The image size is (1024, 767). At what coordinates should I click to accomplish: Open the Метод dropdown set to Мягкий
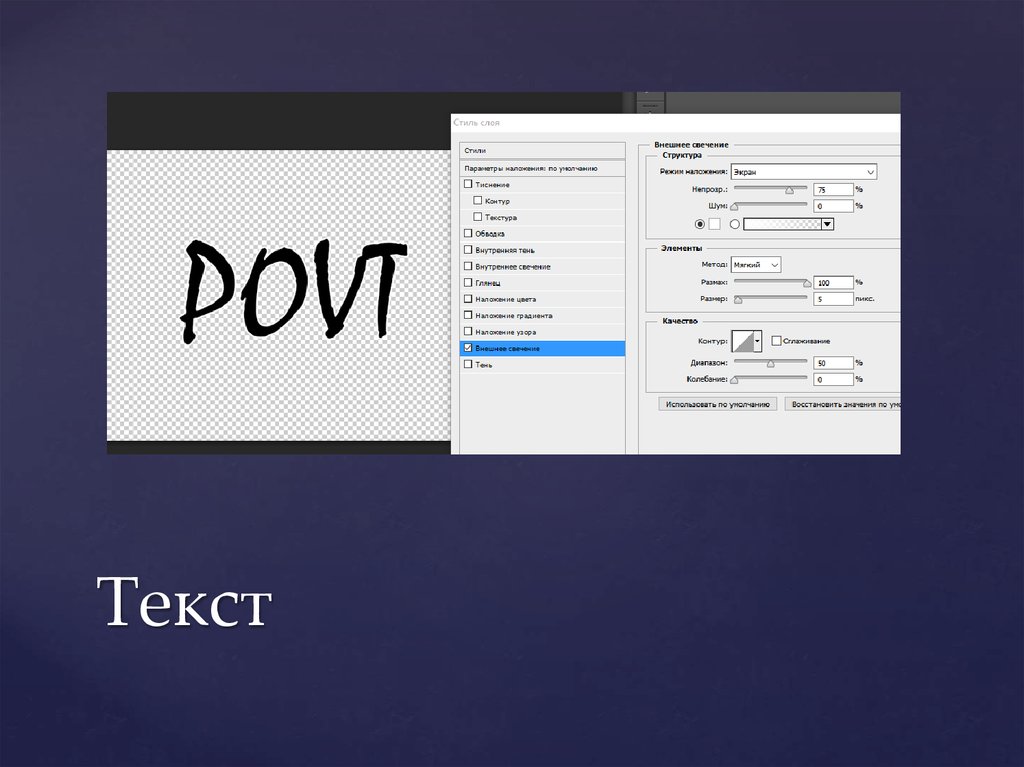755,265
